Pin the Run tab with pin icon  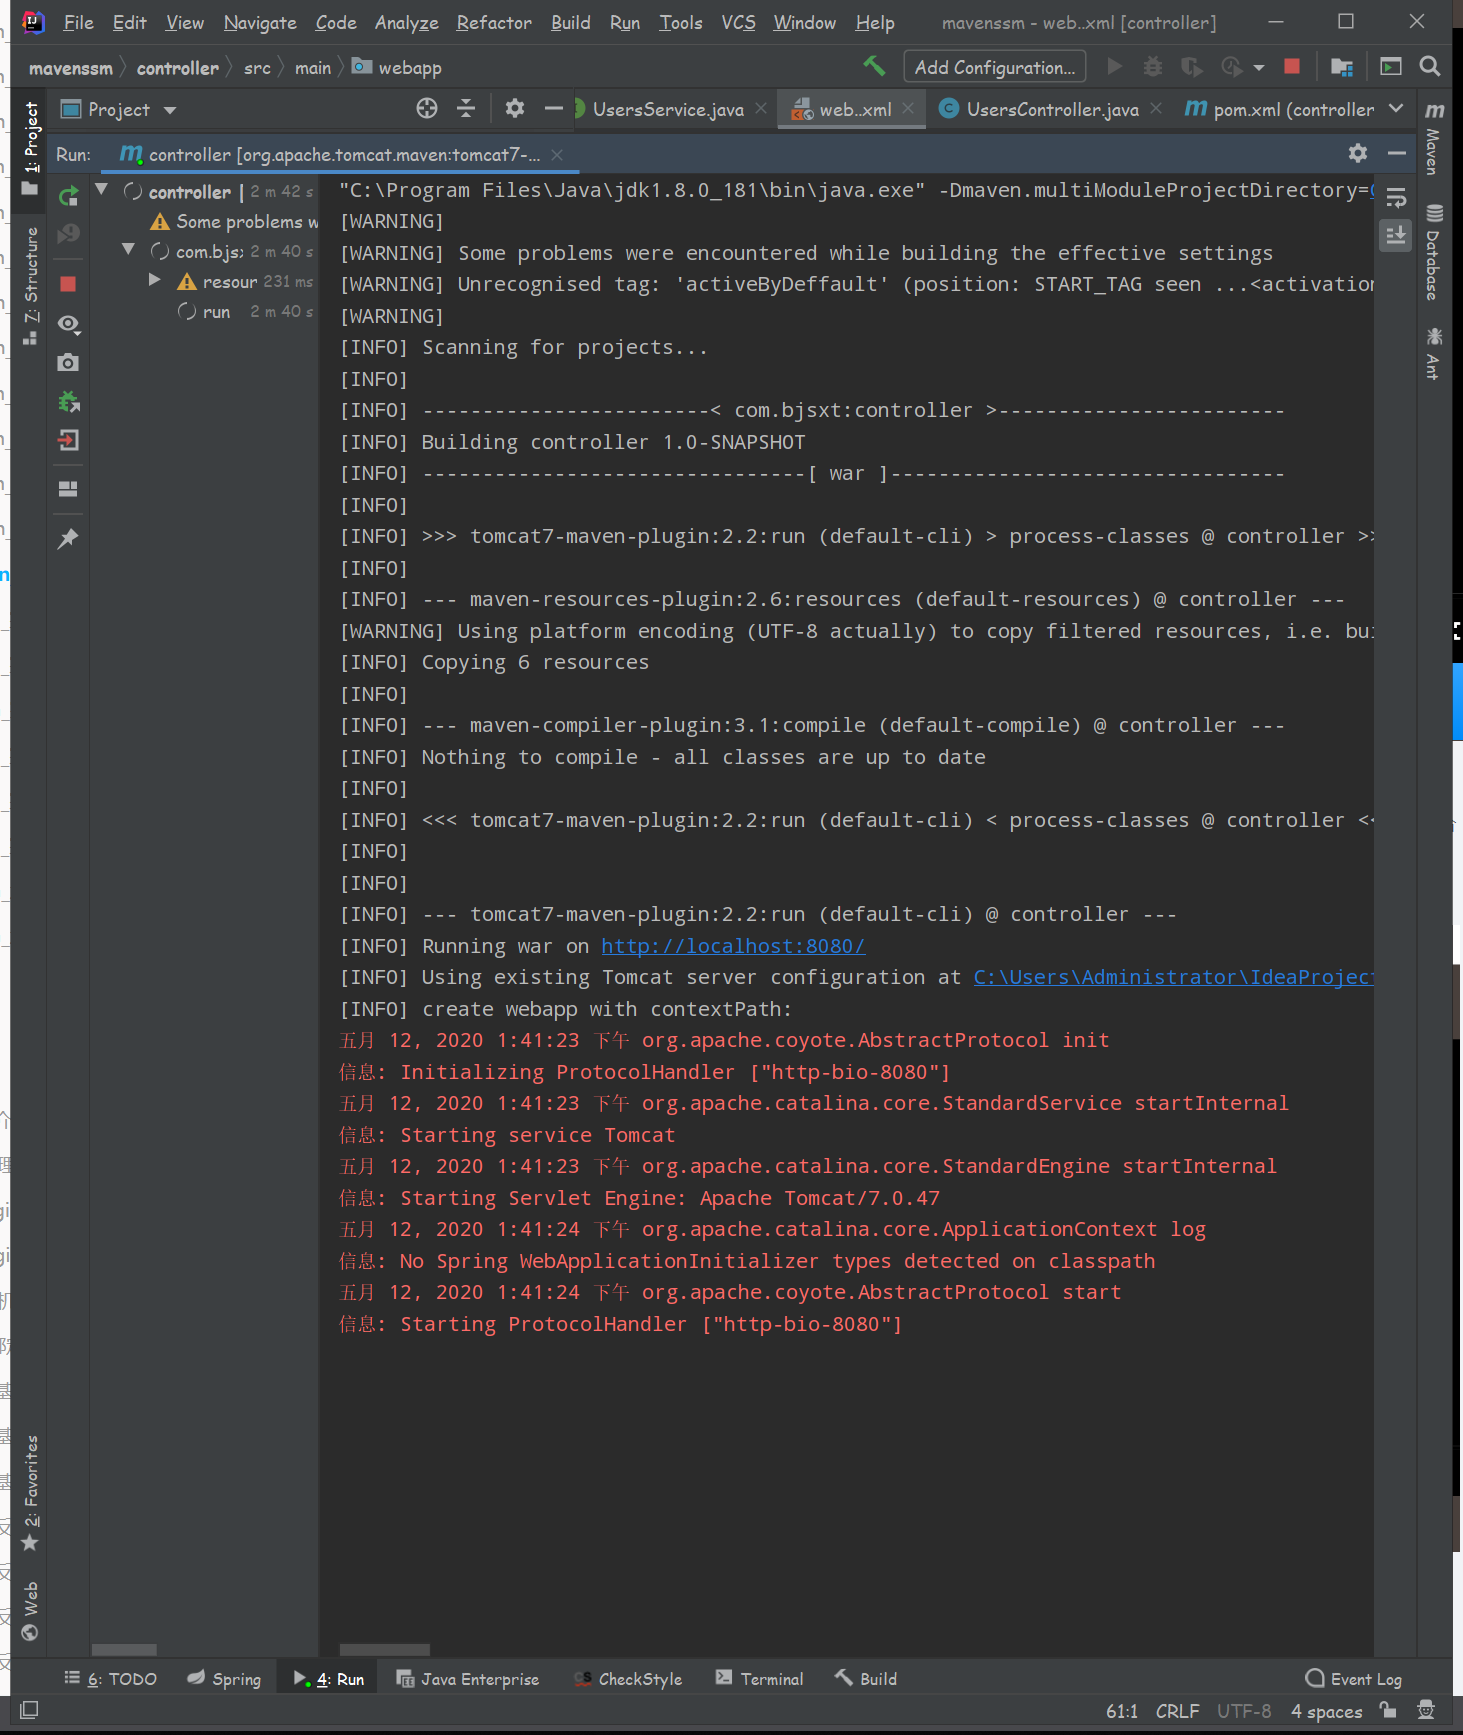pos(68,539)
